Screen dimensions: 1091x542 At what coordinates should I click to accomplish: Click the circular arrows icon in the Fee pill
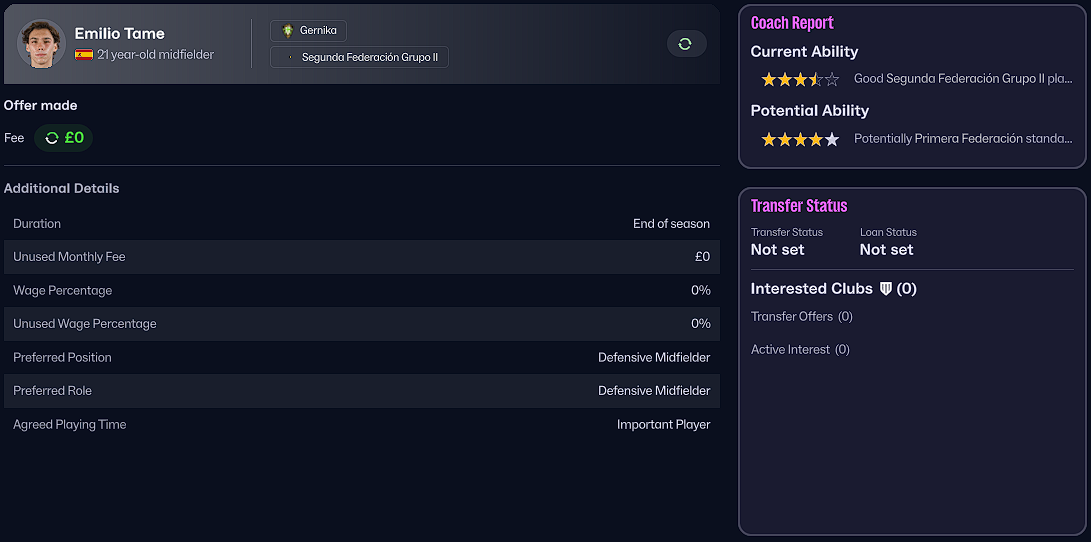52,138
